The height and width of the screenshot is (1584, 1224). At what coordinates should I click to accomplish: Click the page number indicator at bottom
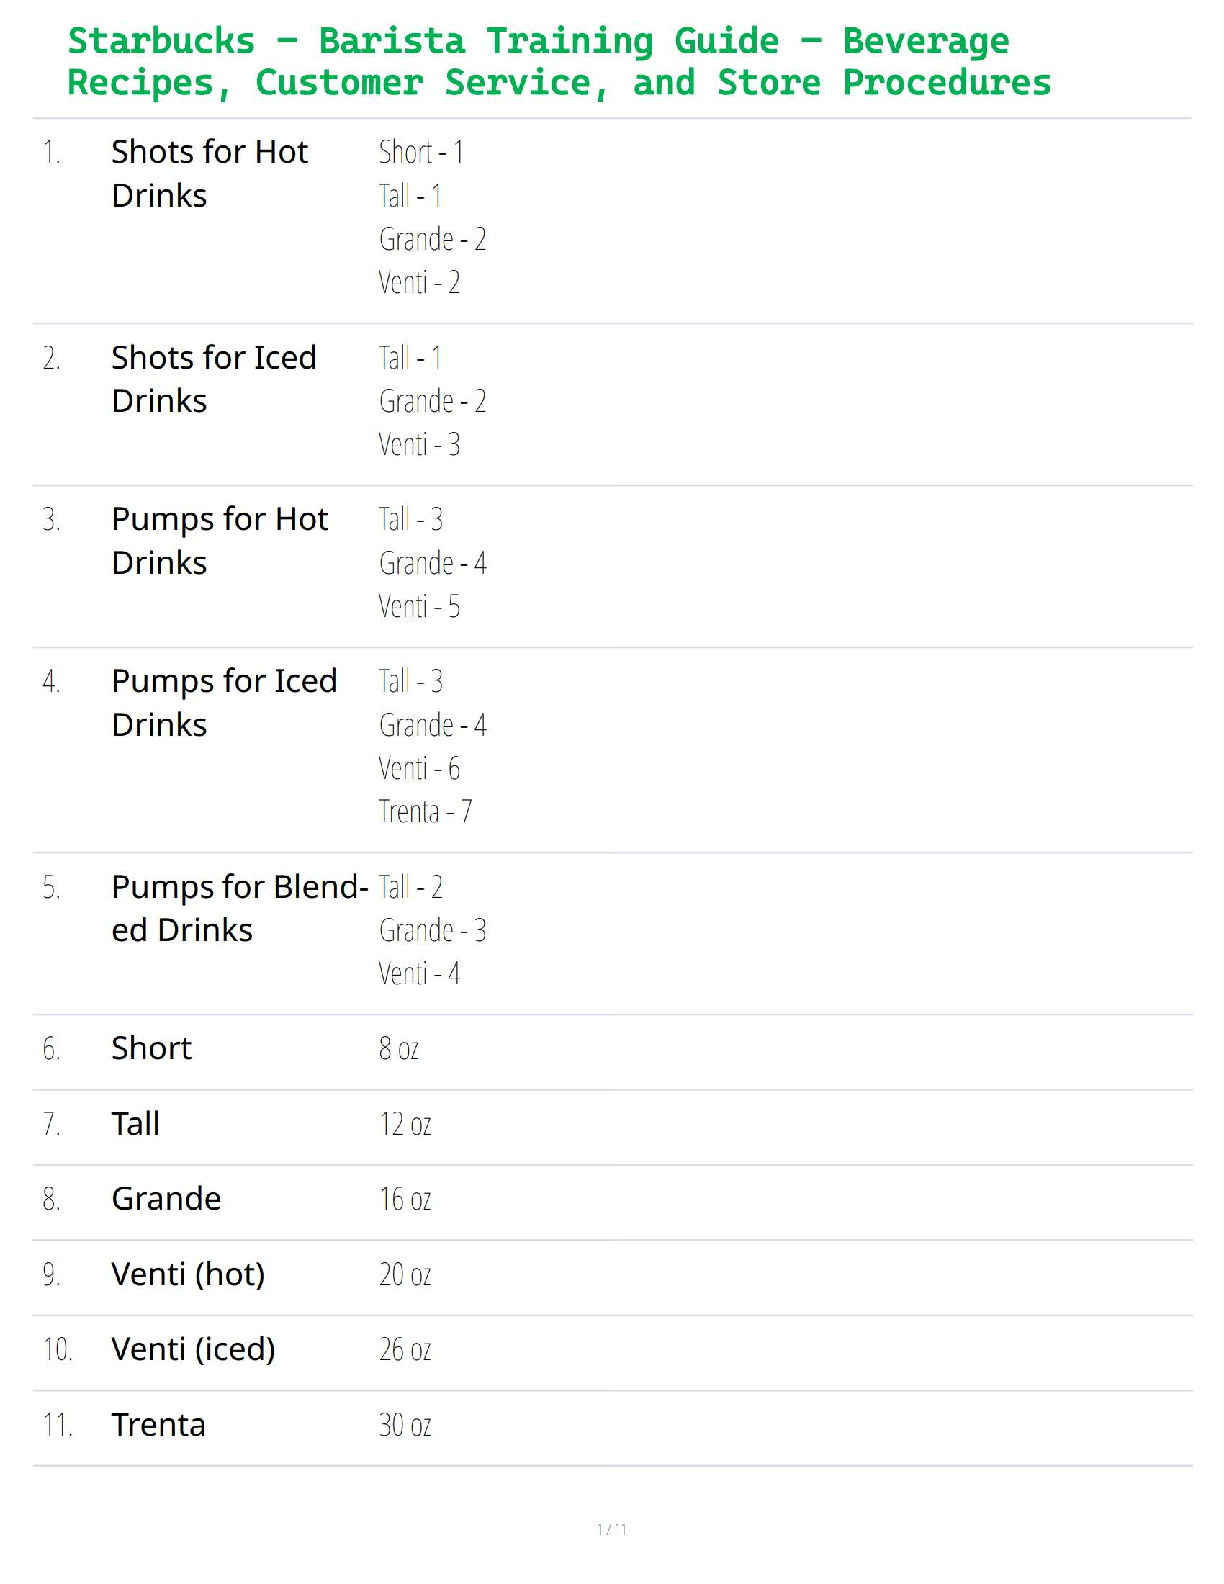point(611,1529)
